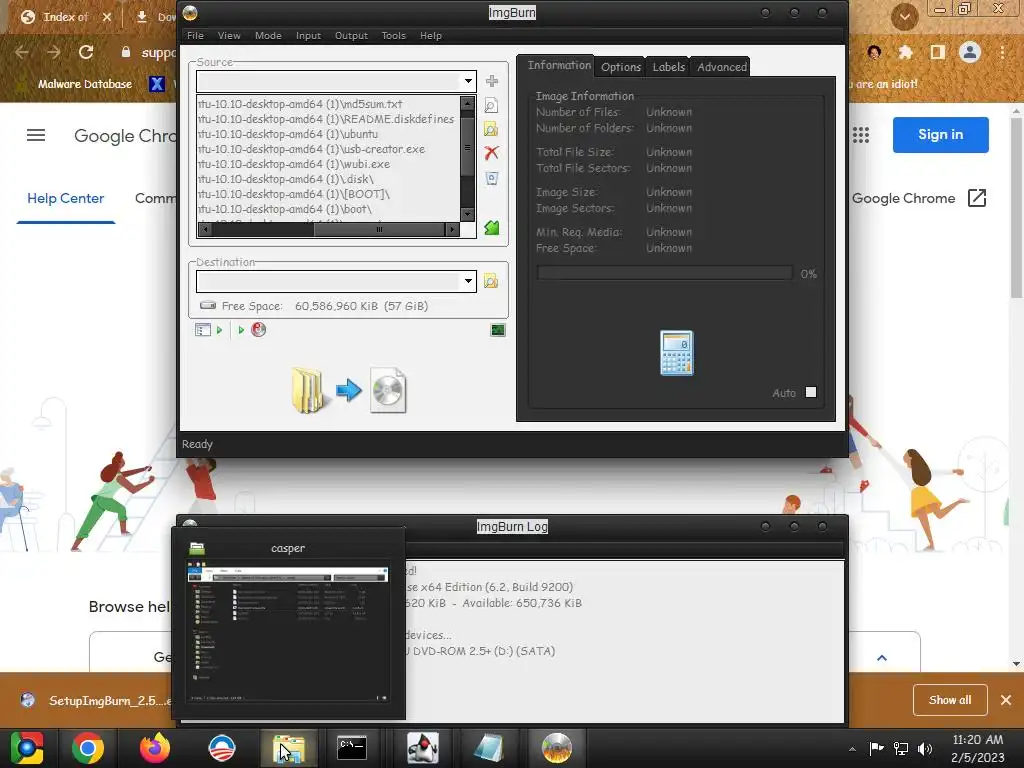
Task: Expand the Source dropdown arrow
Action: click(x=468, y=81)
